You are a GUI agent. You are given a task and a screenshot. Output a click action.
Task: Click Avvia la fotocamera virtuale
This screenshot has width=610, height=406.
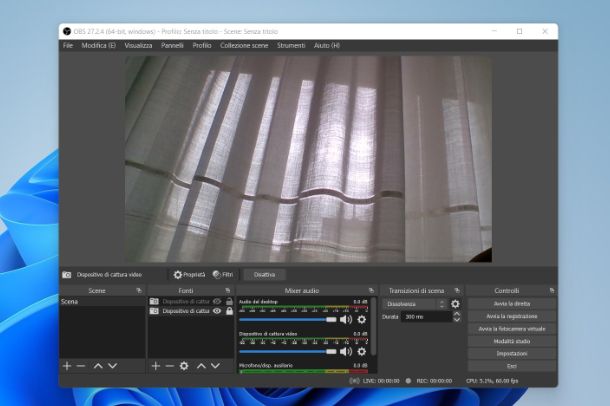click(x=512, y=329)
